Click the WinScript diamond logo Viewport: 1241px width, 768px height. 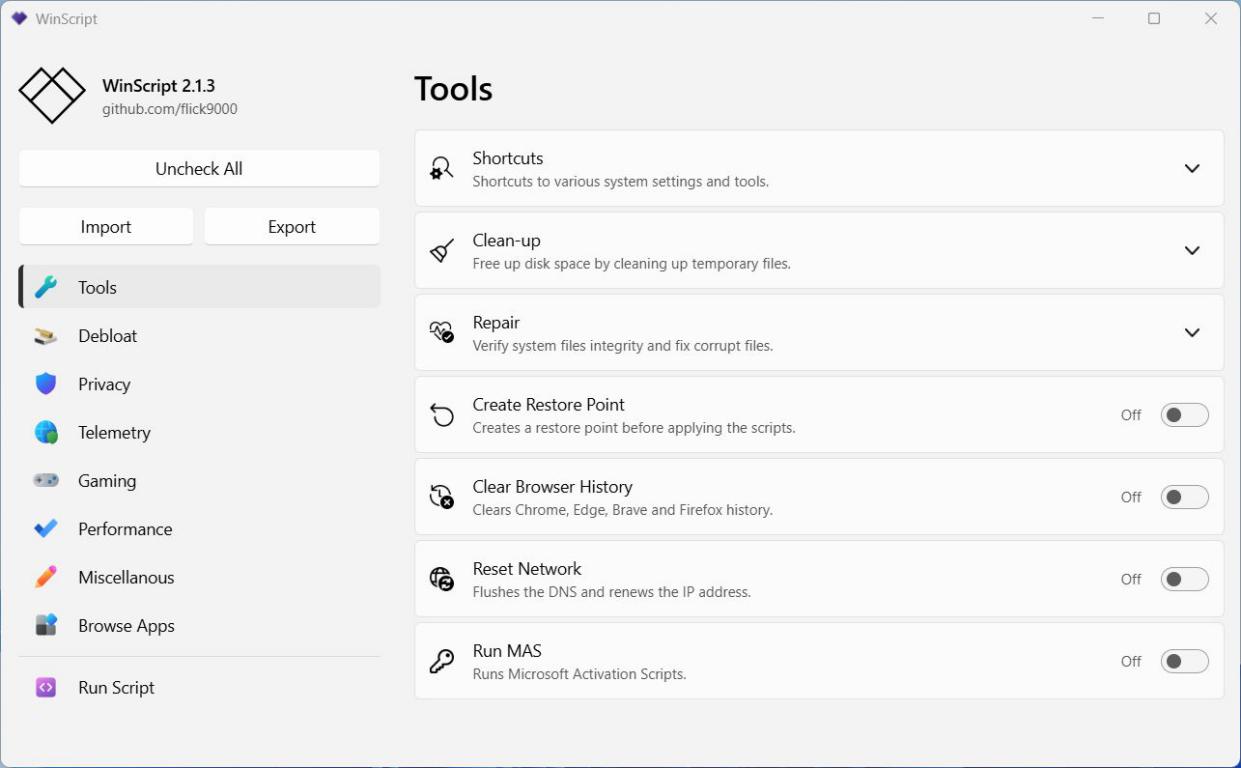(52, 96)
